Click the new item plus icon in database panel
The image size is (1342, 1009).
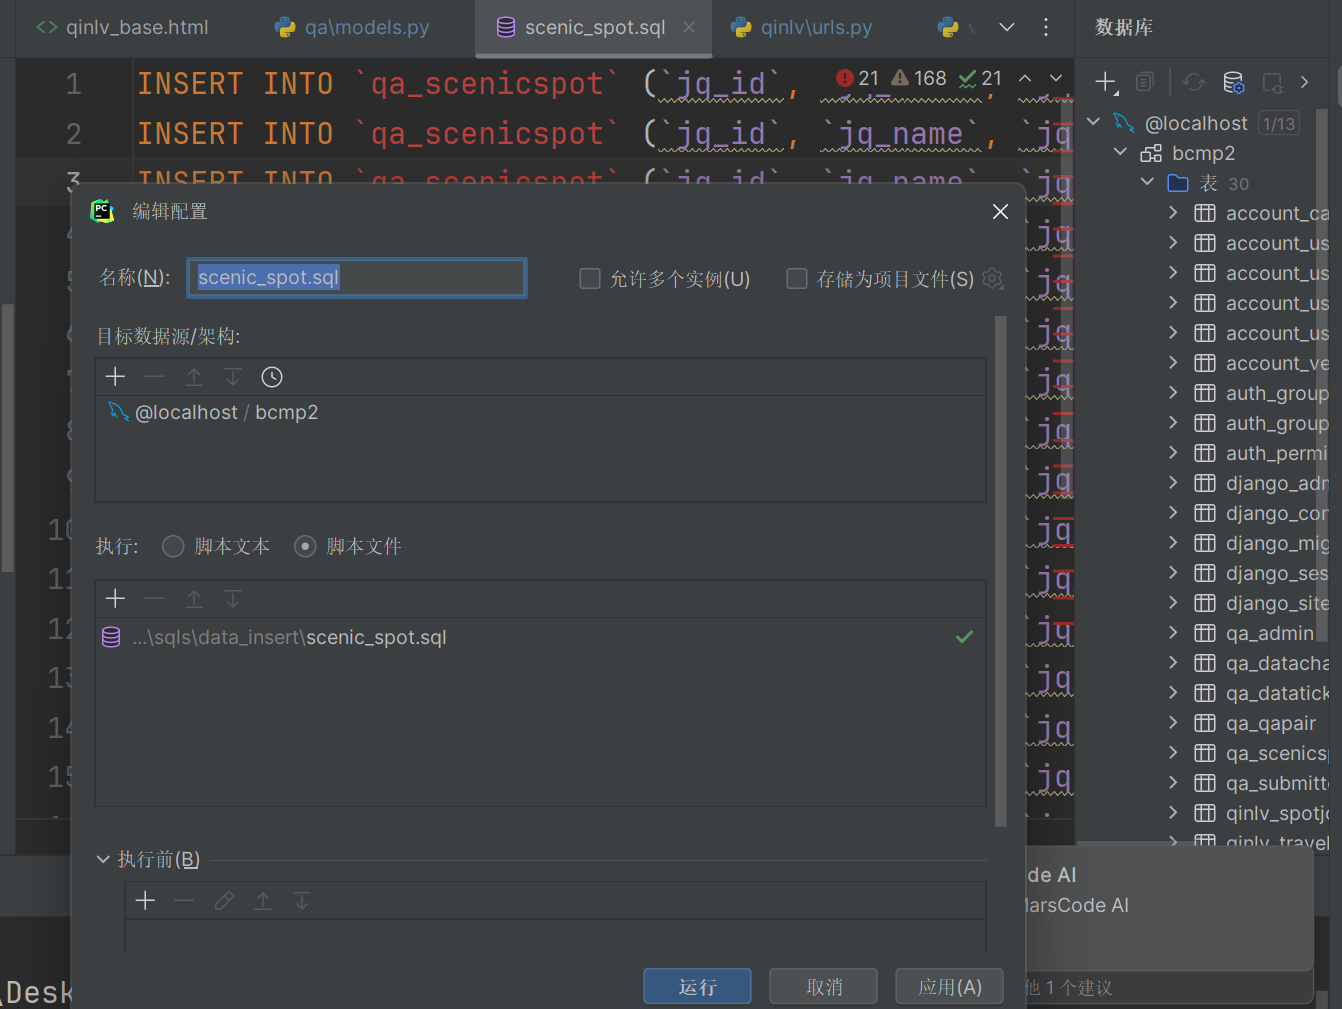(x=1105, y=83)
